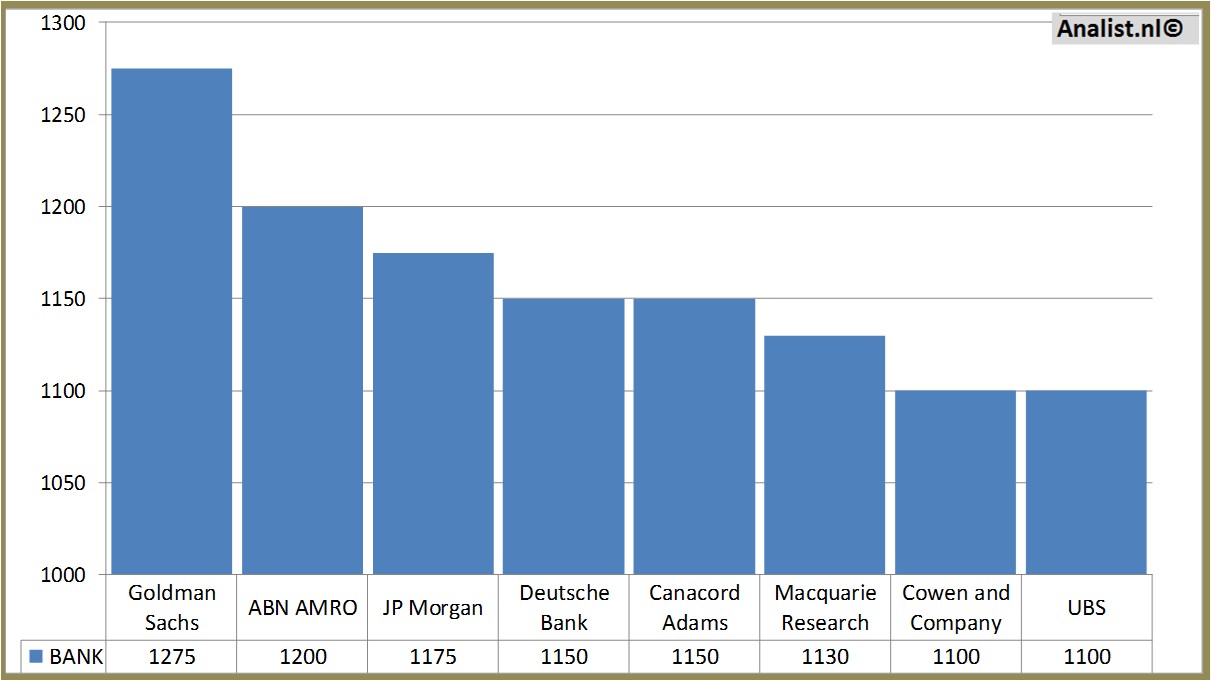The height and width of the screenshot is (681, 1211).
Task: Click the 1130 value cell
Action: pos(825,657)
